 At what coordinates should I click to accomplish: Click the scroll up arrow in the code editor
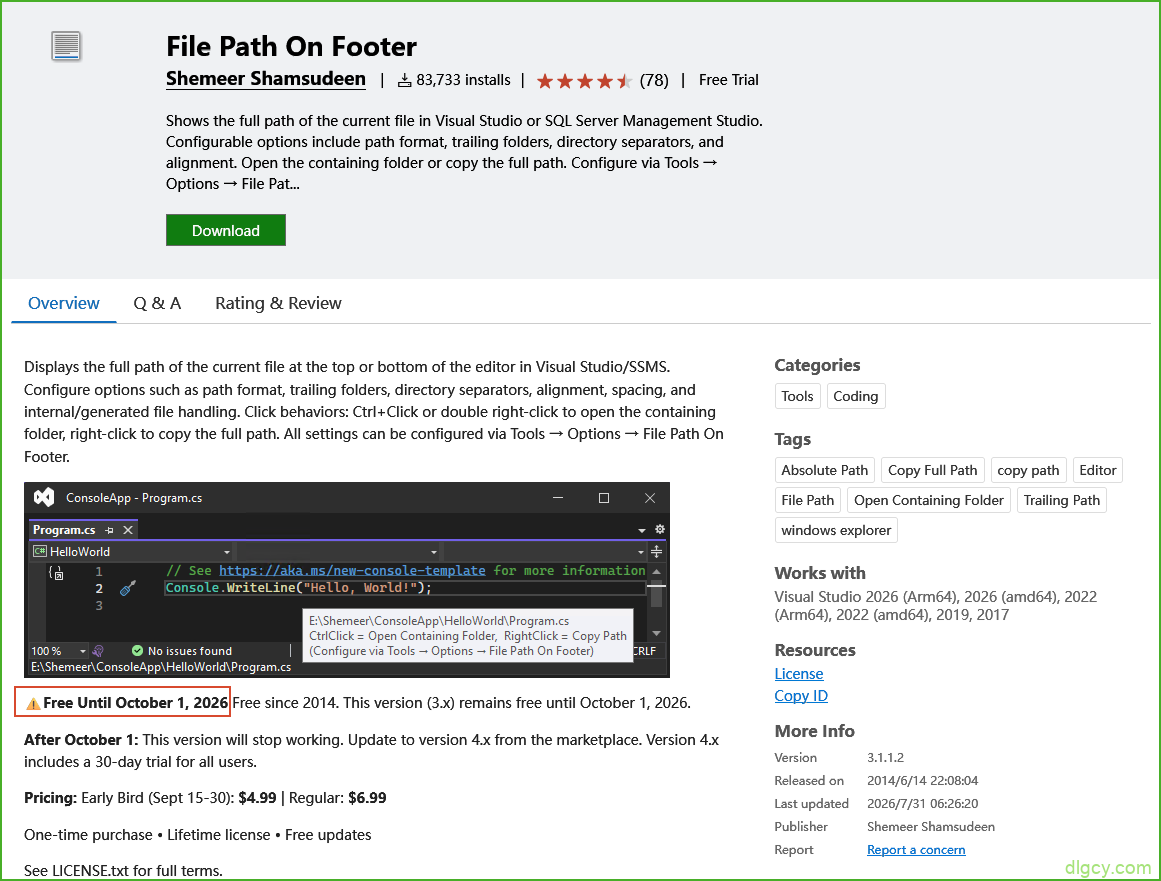[x=656, y=572]
